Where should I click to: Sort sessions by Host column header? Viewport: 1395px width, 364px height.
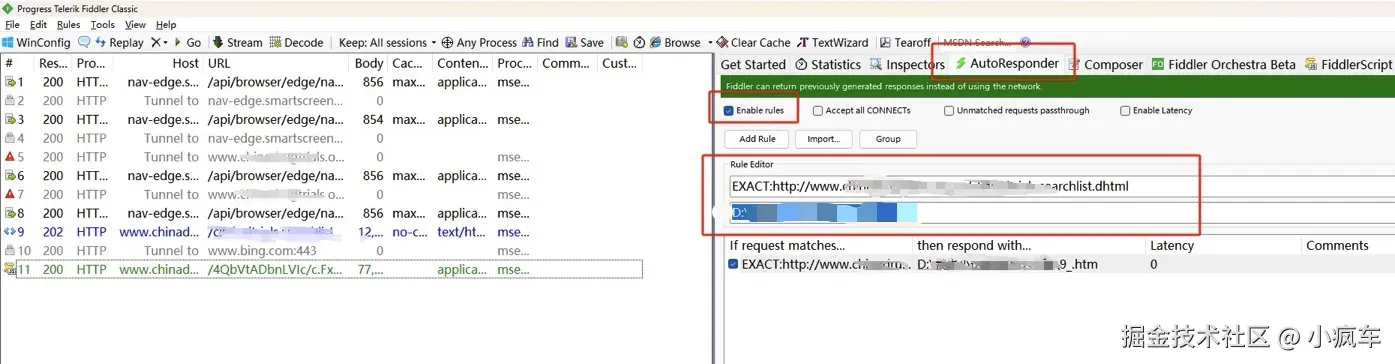tap(158, 63)
